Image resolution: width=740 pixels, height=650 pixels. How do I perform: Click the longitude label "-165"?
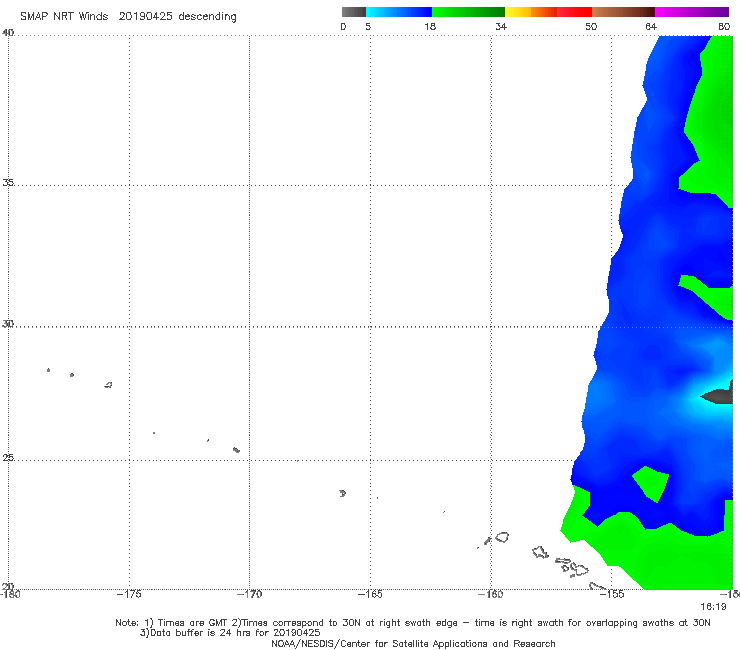[x=370, y=594]
